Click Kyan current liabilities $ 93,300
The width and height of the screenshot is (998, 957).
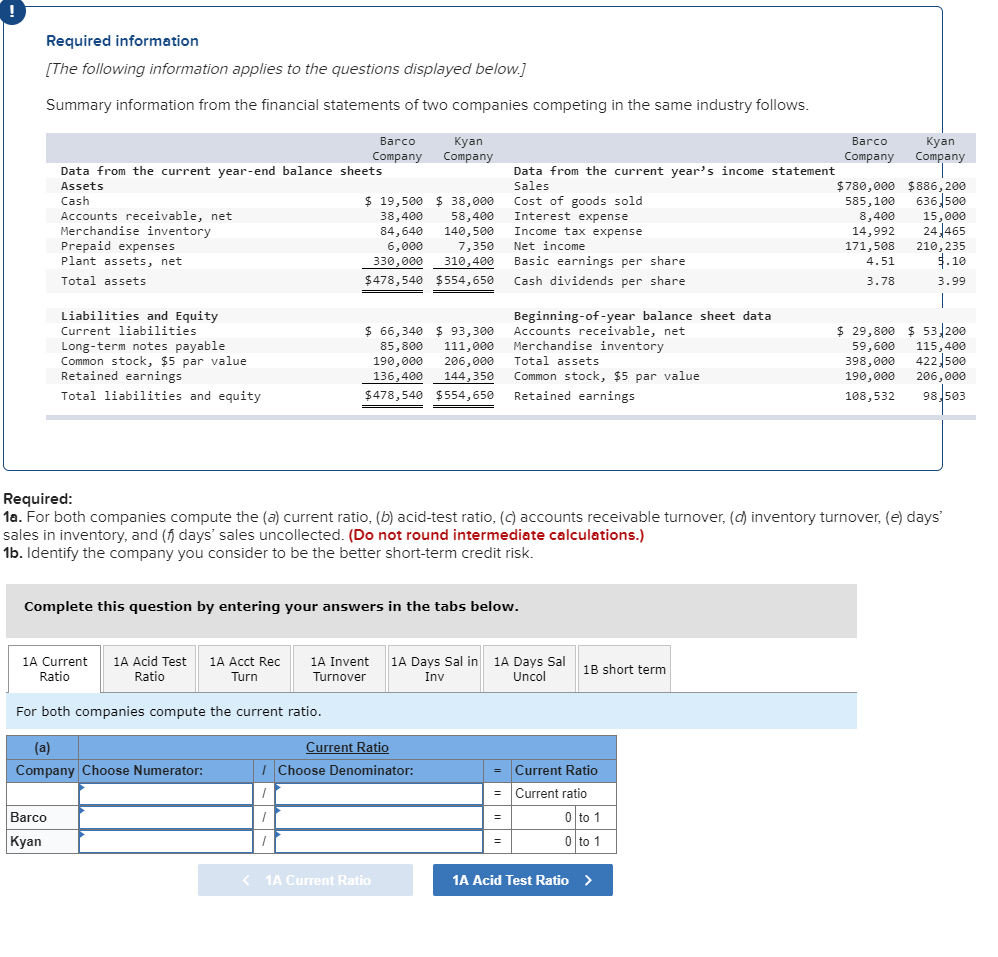click(x=465, y=331)
